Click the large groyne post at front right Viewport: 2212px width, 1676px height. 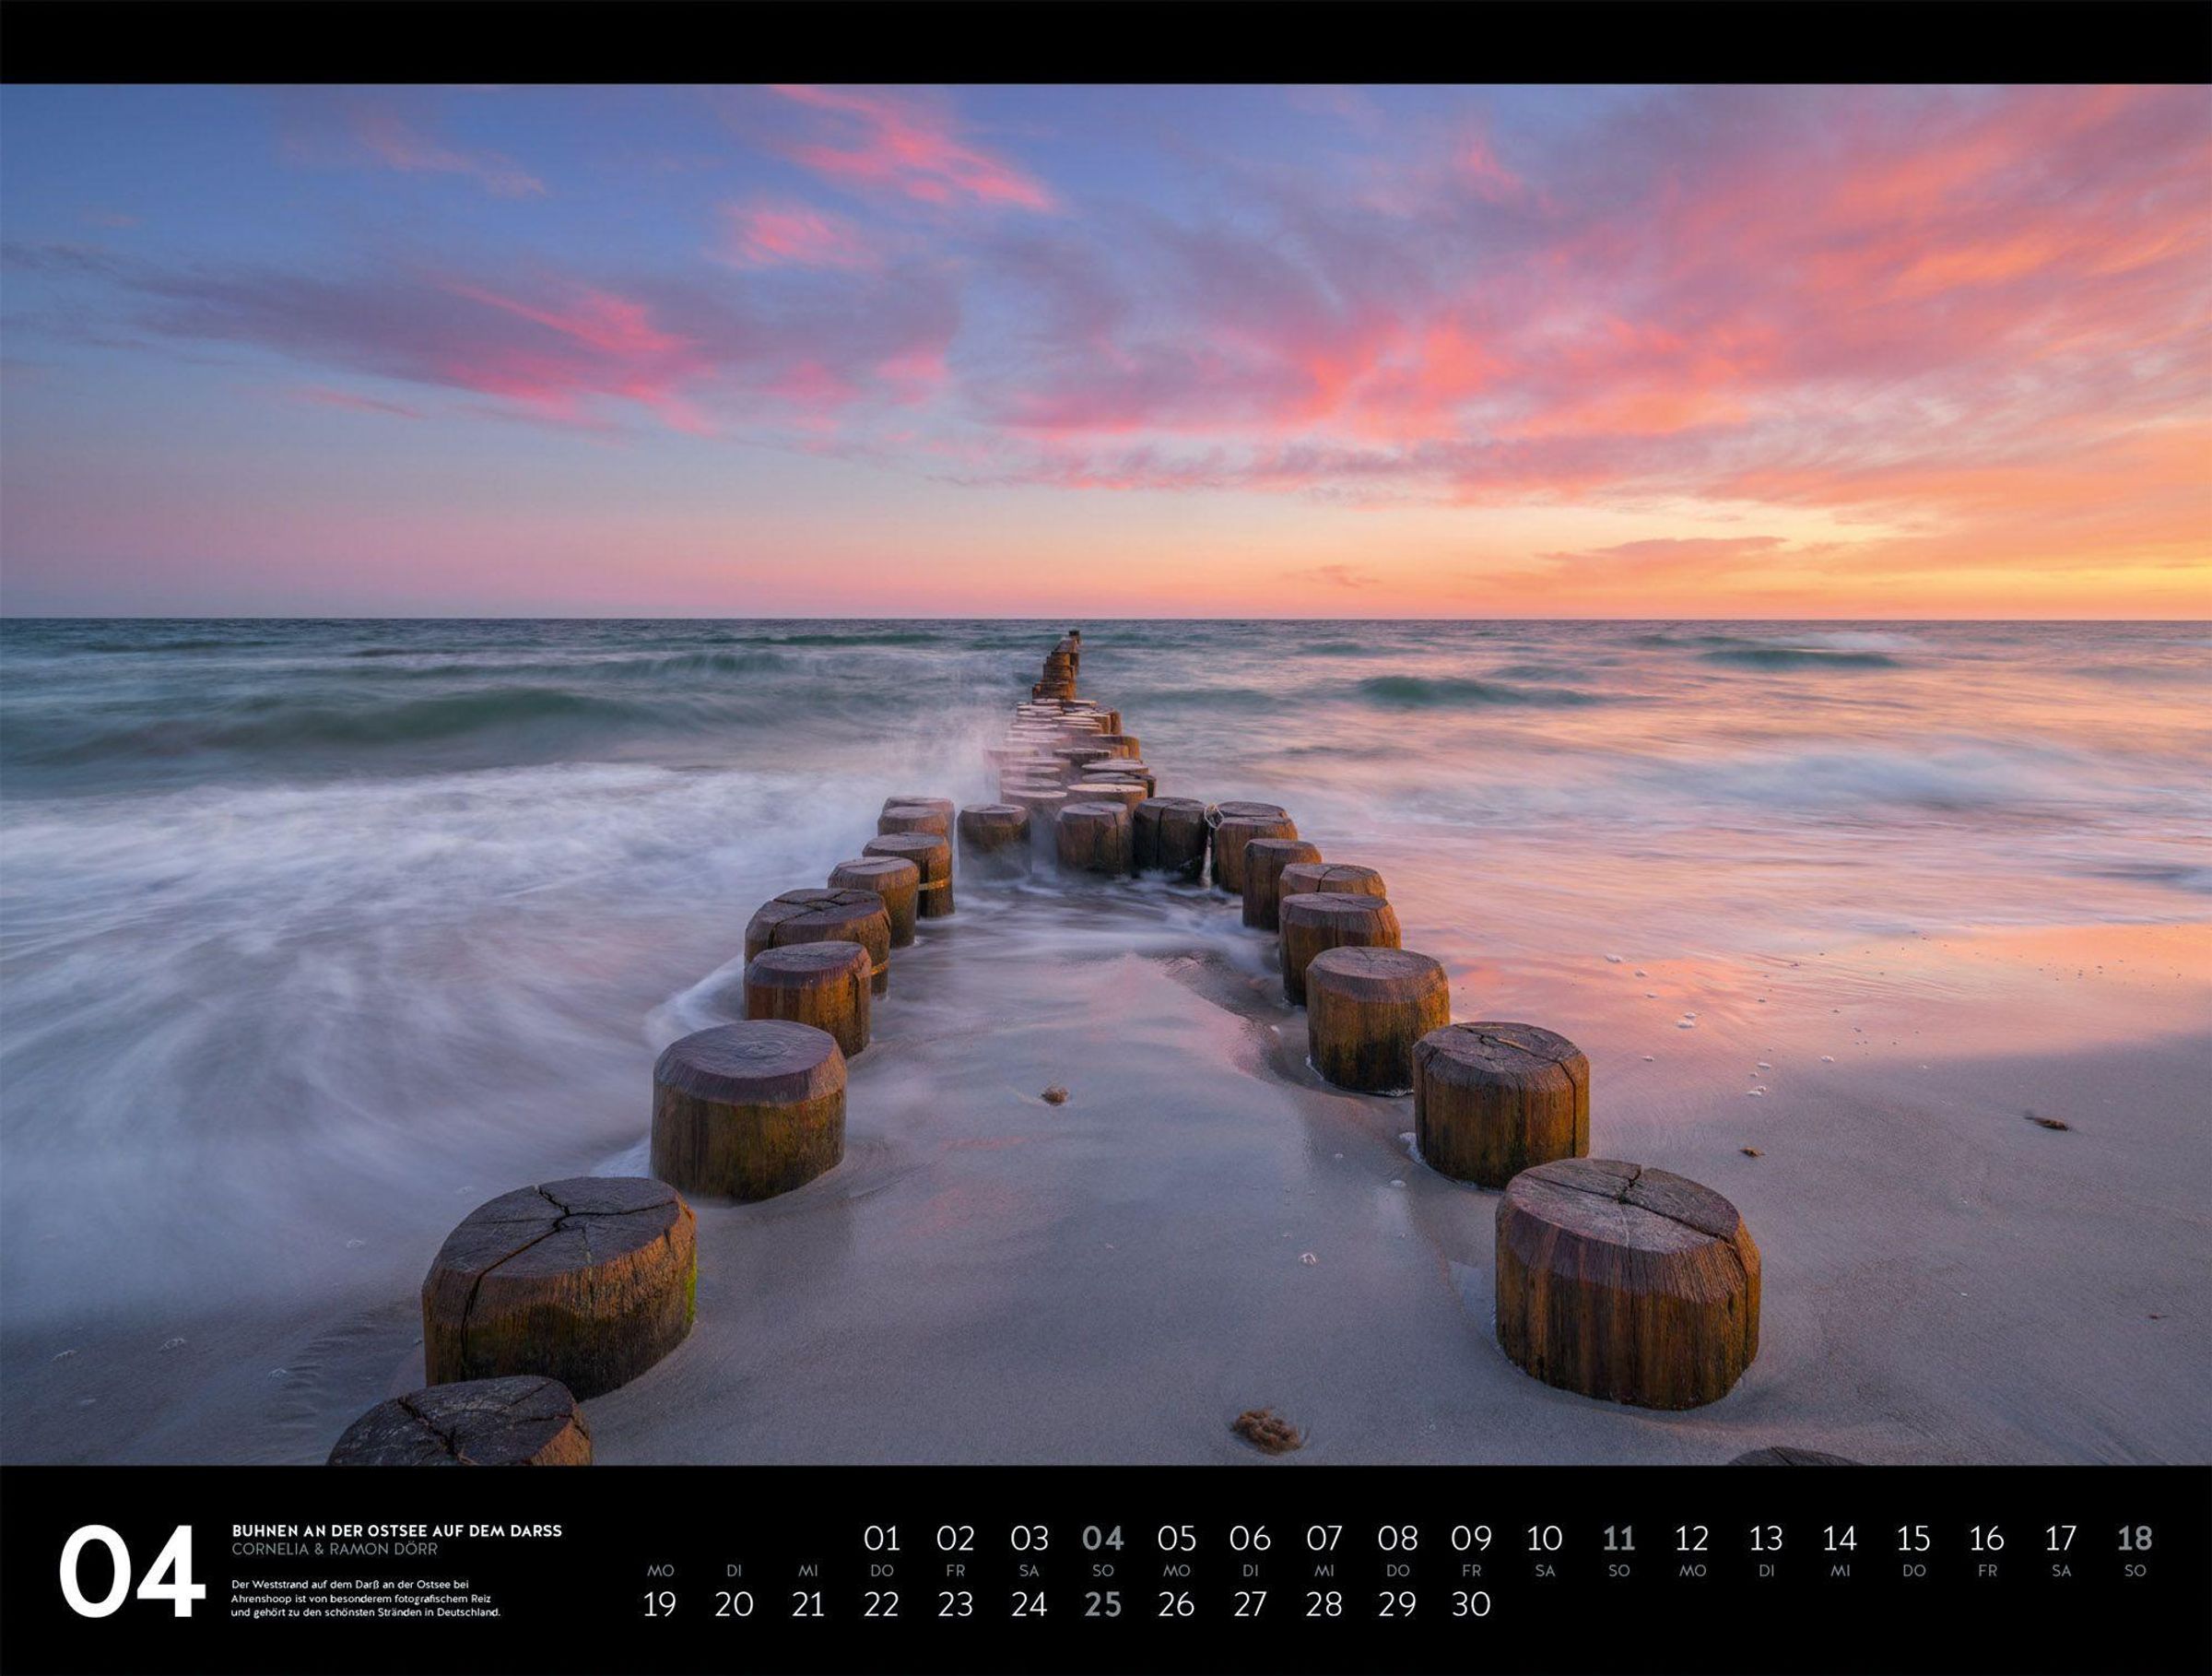click(x=1626, y=1282)
